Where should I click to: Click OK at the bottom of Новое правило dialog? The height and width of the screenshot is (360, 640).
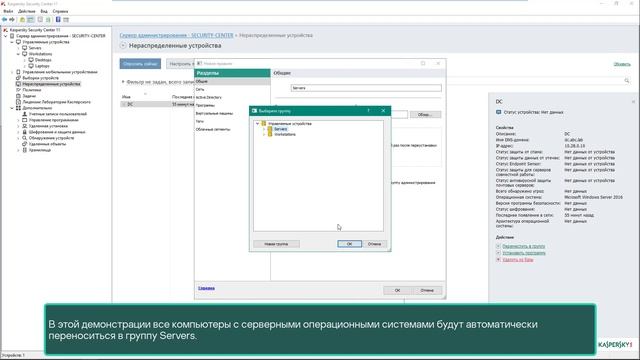398,290
